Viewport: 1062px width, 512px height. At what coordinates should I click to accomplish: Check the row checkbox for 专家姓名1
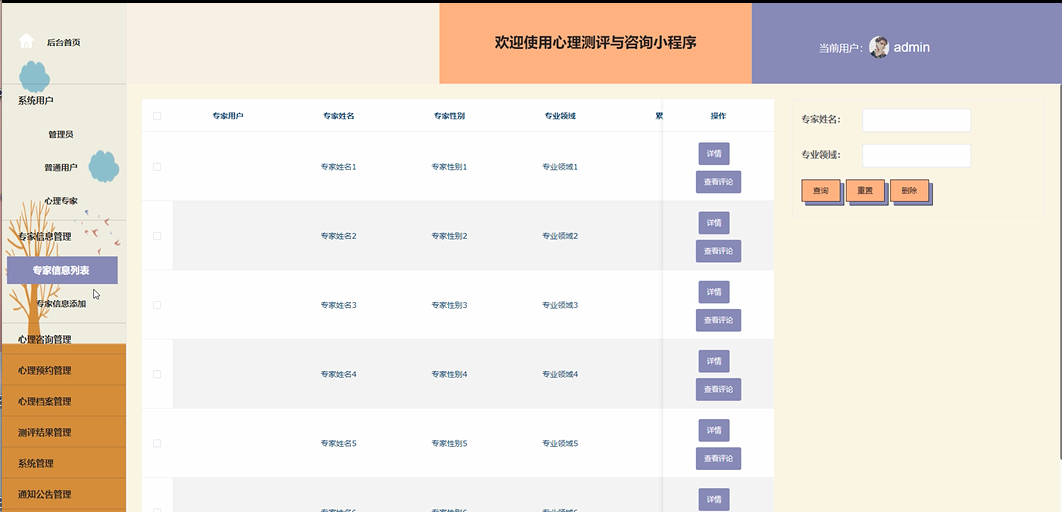point(157,167)
